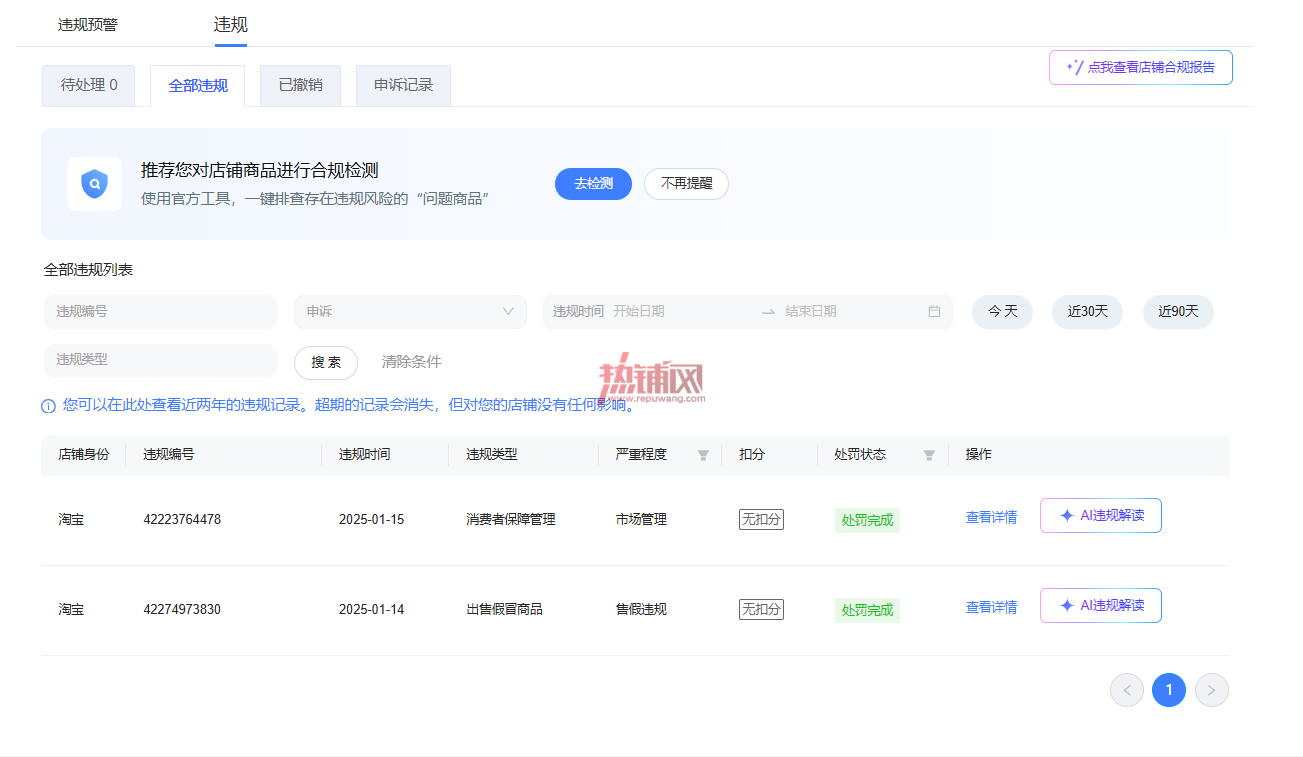The height and width of the screenshot is (757, 1303).
Task: Open the 结束日期 date picker field
Action: (x=850, y=311)
